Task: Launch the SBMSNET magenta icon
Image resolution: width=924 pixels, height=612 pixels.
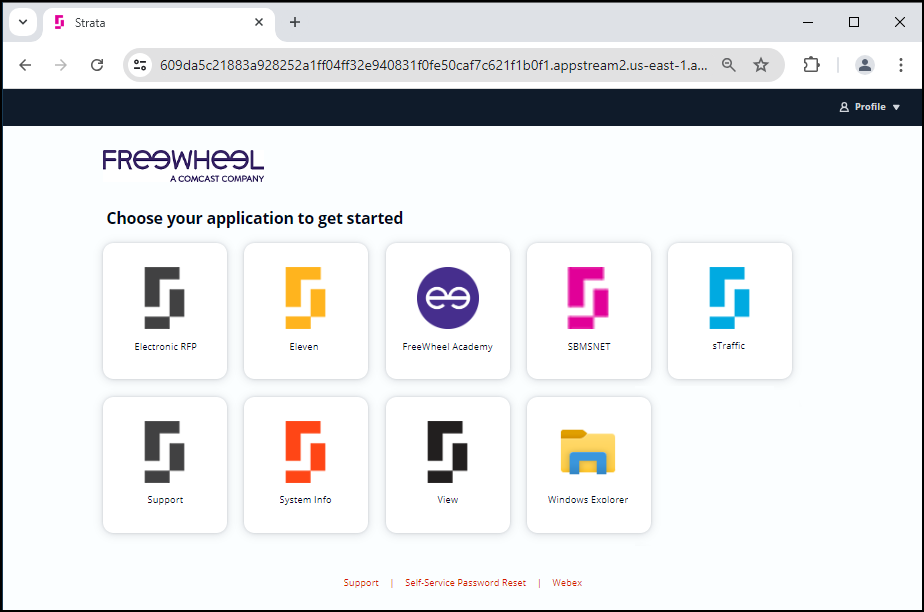Action: point(588,297)
